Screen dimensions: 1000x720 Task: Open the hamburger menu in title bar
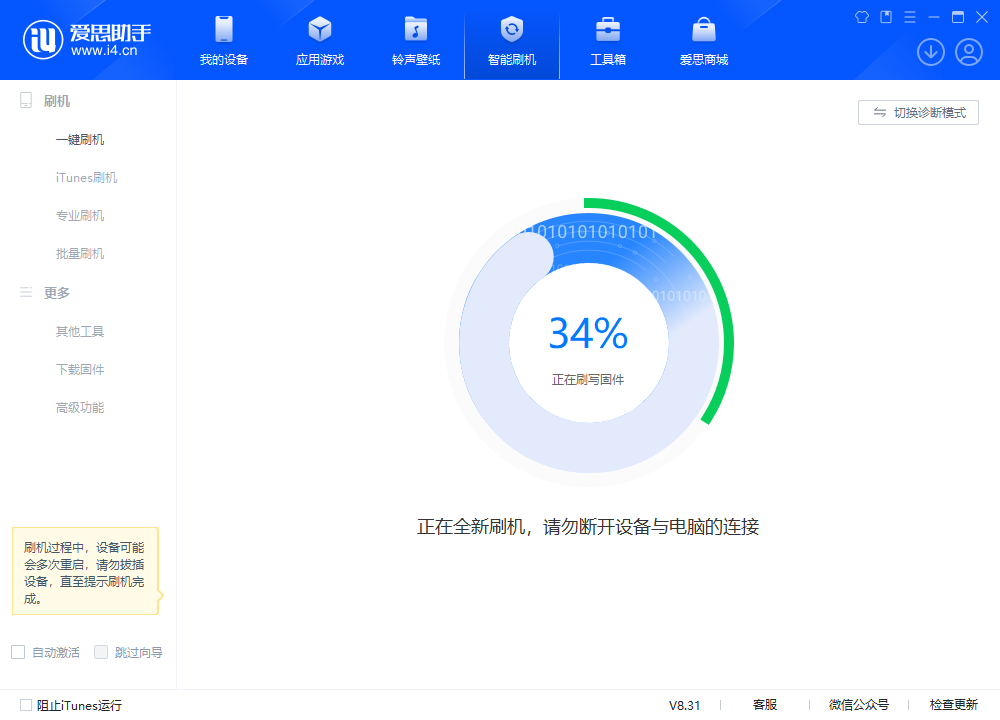click(908, 17)
